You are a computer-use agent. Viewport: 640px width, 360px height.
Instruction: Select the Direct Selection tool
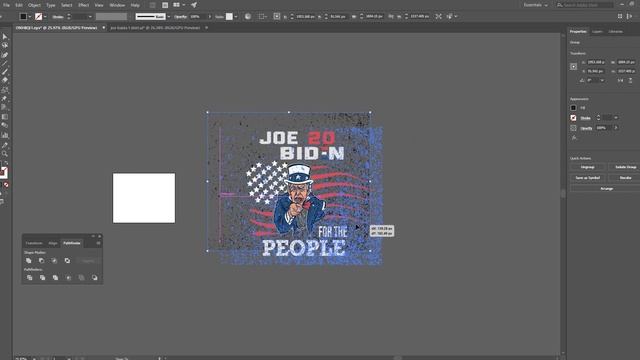click(x=5, y=45)
